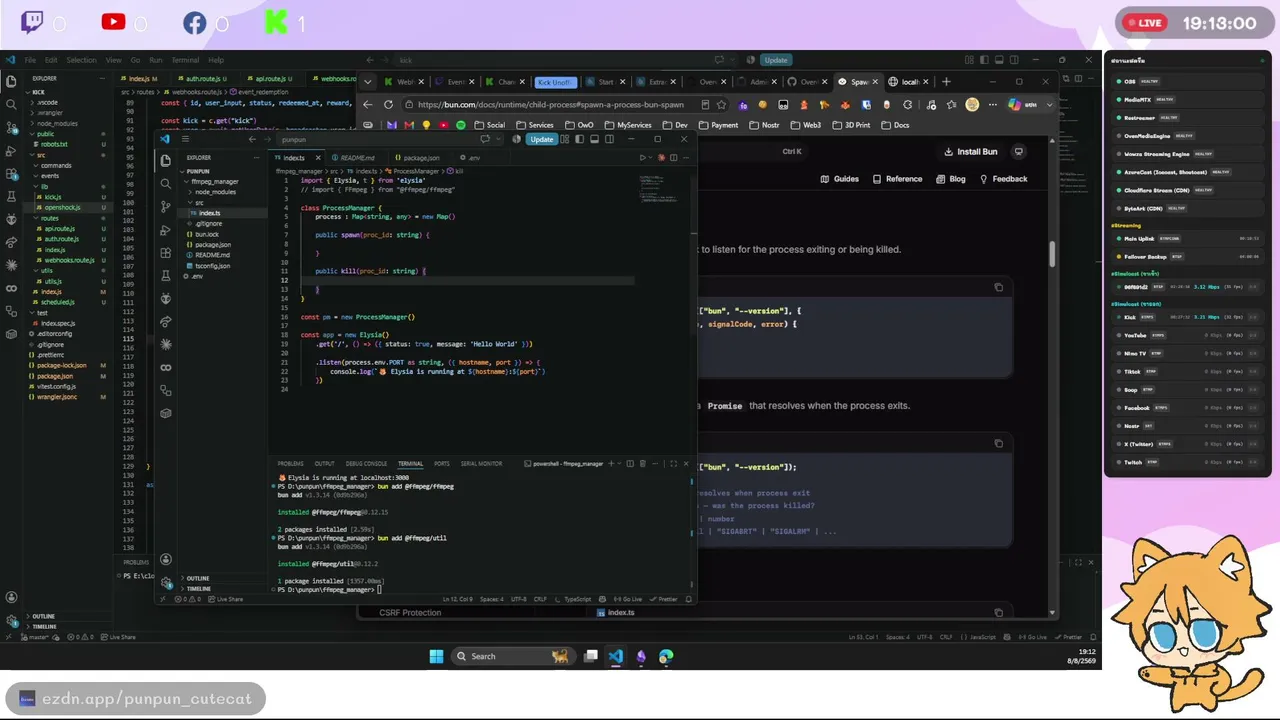Viewport: 1280px width, 720px height.
Task: Maximize terminal panel size chevron
Action: (673, 463)
